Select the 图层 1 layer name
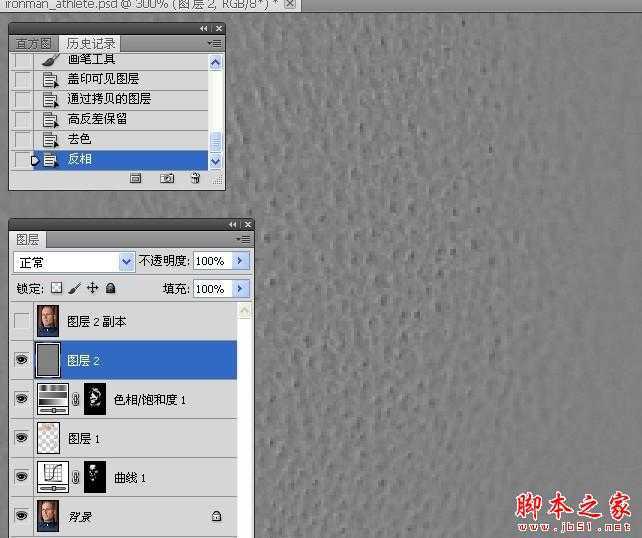The image size is (642, 538). (84, 439)
